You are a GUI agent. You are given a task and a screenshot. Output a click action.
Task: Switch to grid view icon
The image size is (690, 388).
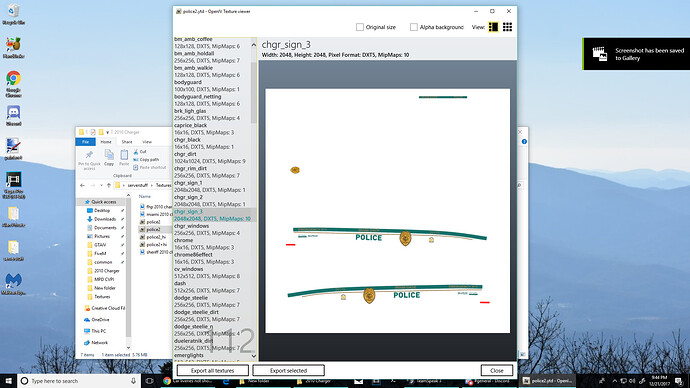pyautogui.click(x=507, y=27)
